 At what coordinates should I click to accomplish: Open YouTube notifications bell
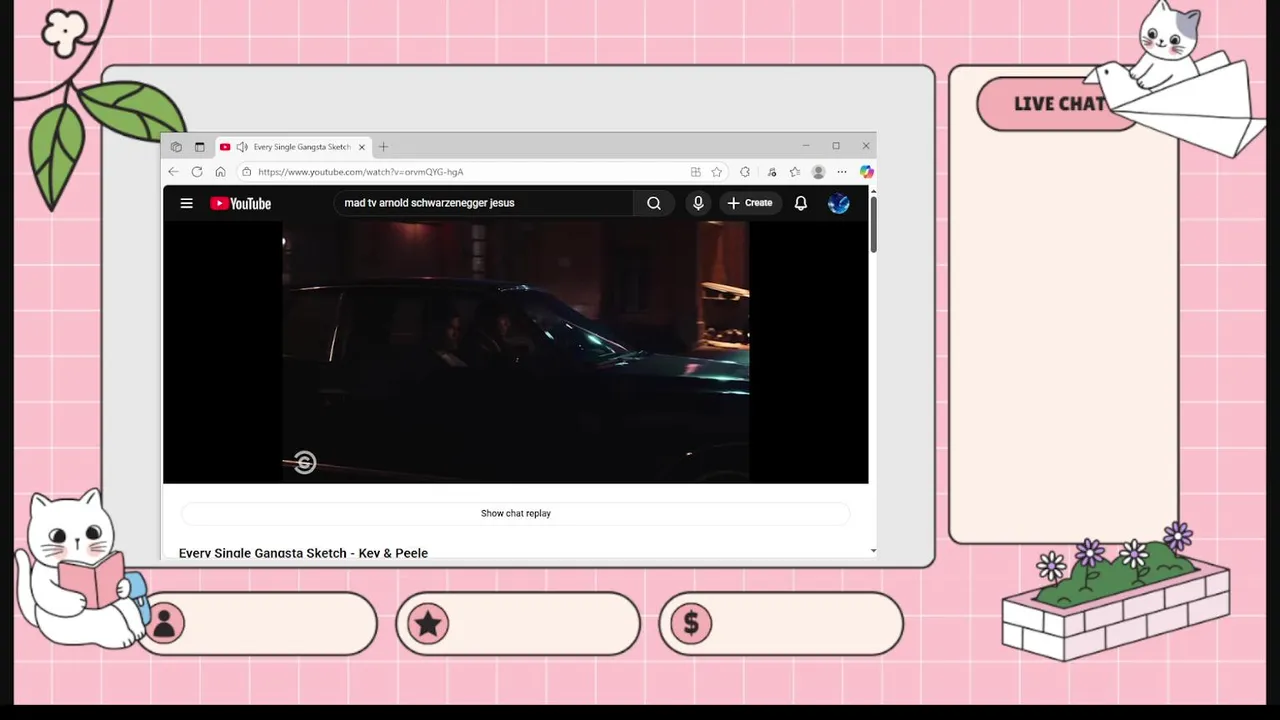(x=801, y=203)
